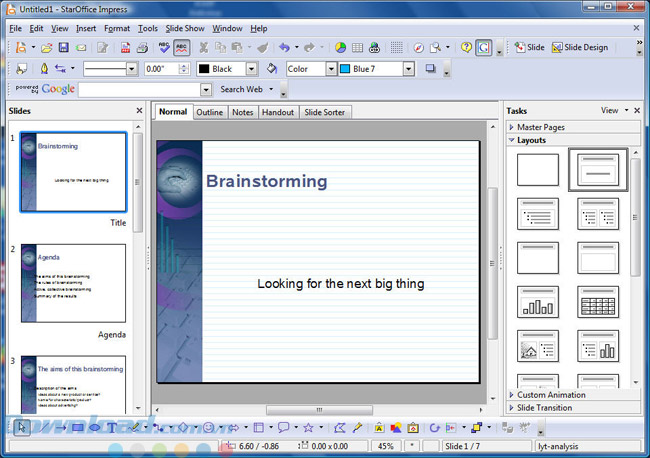Click the paint bucket Area icon
This screenshot has height=458, width=650.
[x=271, y=69]
